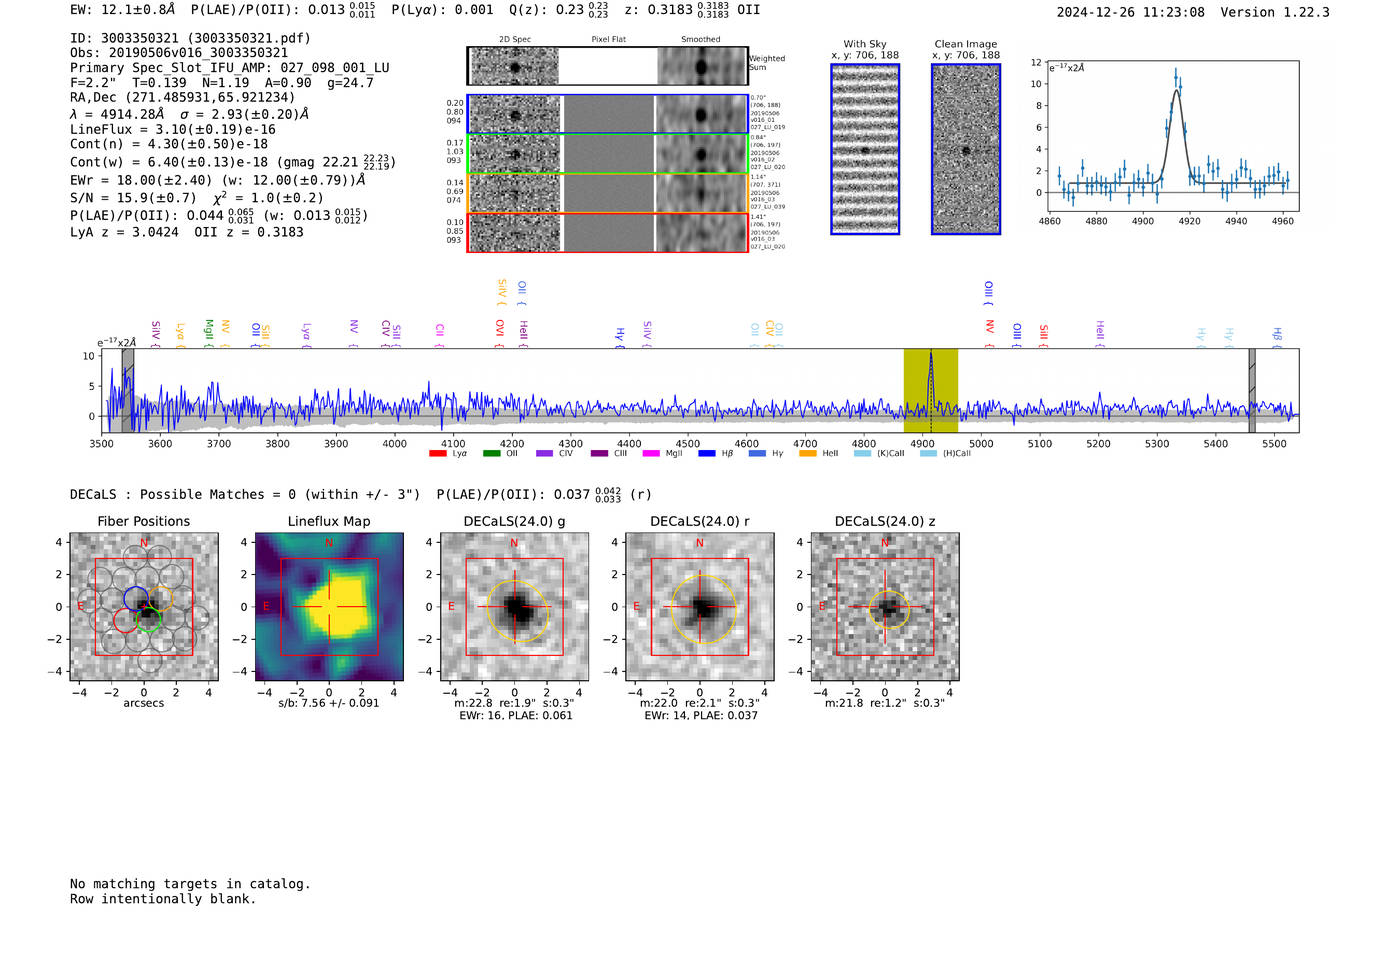Click the green MgII line label above spectrum
Viewport: 1400px width, 953px height.
(208, 332)
